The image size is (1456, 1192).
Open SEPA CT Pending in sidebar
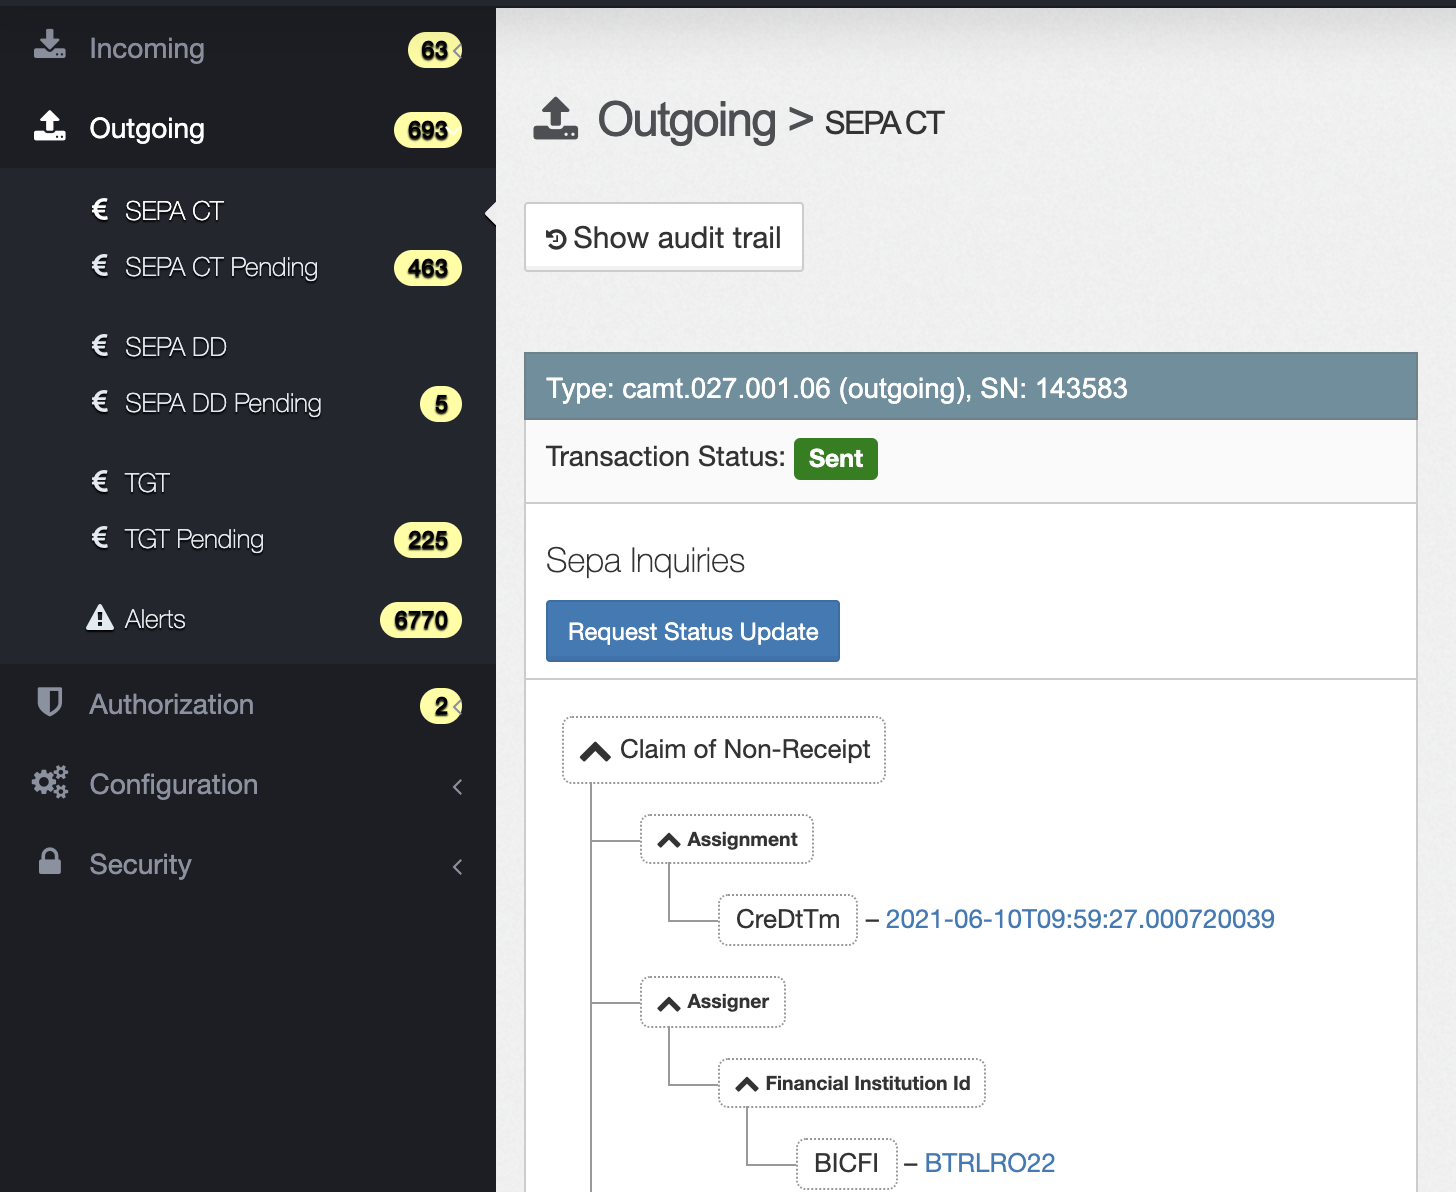point(221,267)
